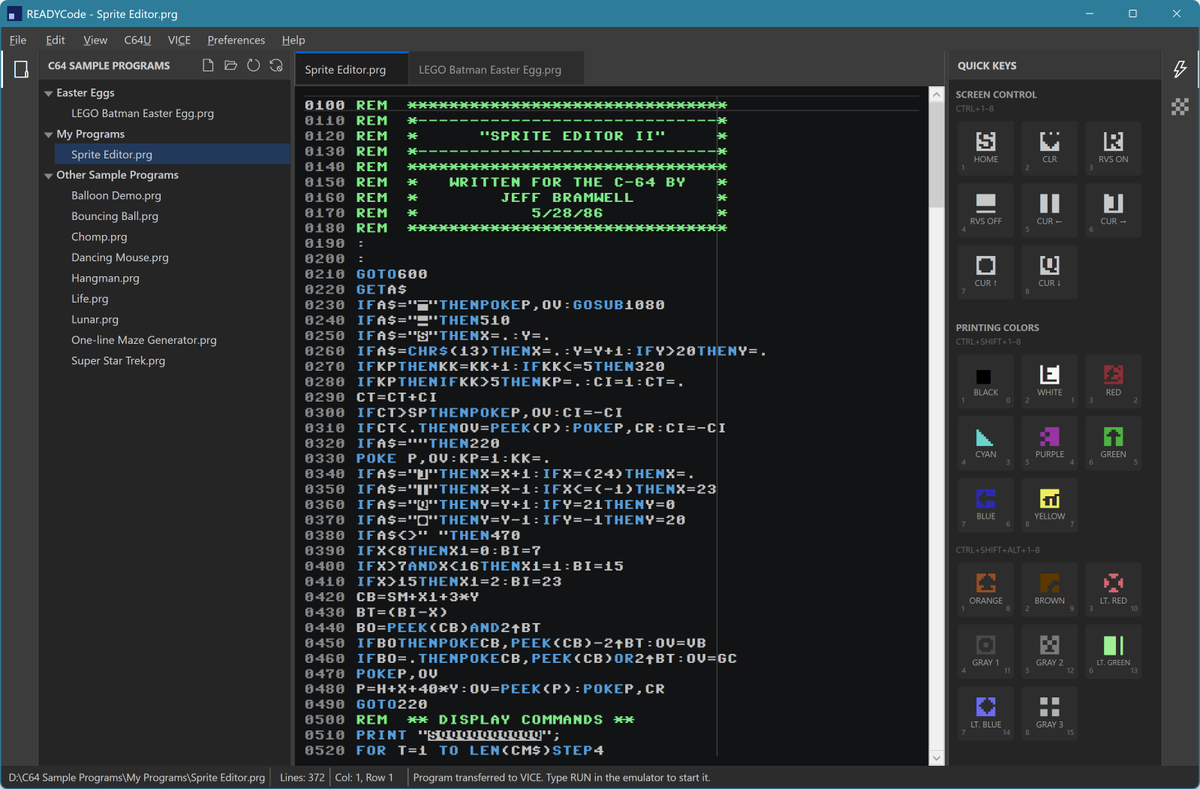The height and width of the screenshot is (789, 1200).
Task: Insert the GRAY 2 printing color code
Action: 1050,652
